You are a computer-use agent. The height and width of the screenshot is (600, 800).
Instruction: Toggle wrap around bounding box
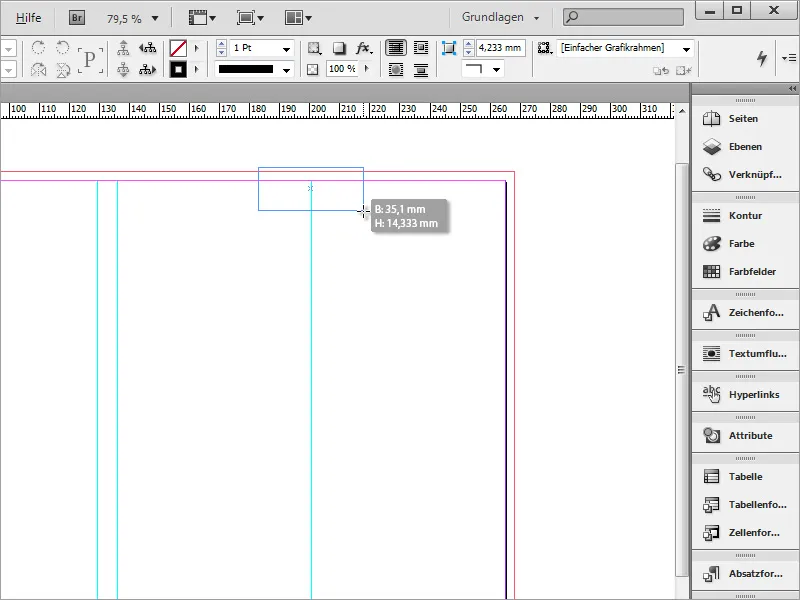pos(421,48)
